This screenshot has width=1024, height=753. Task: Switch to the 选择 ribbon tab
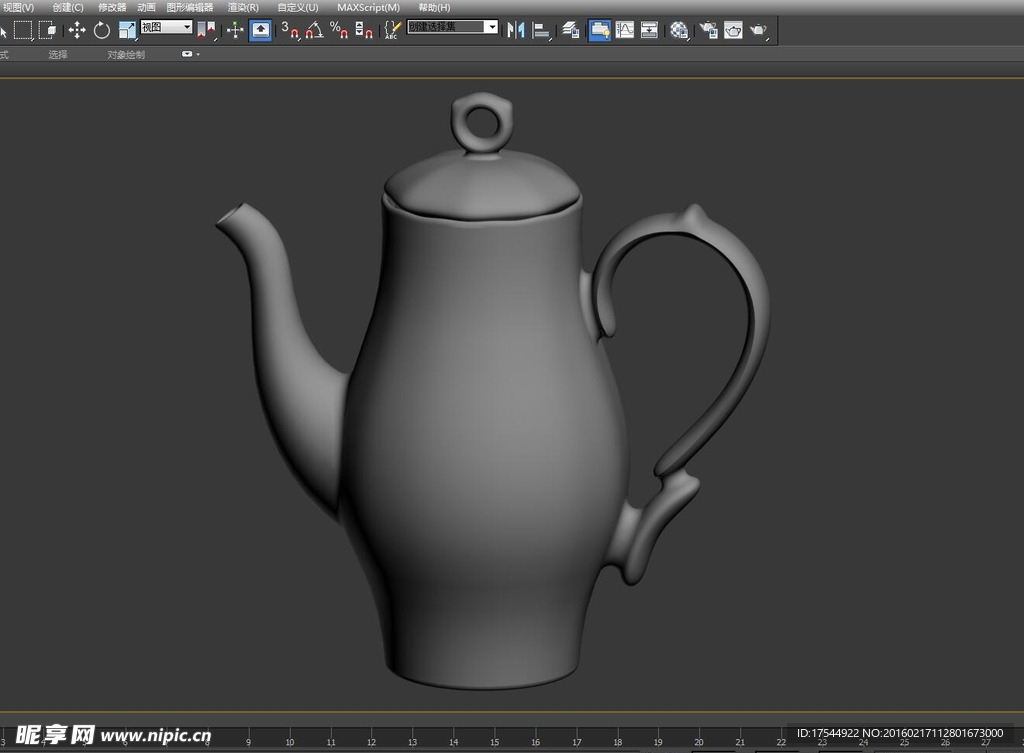[58, 55]
